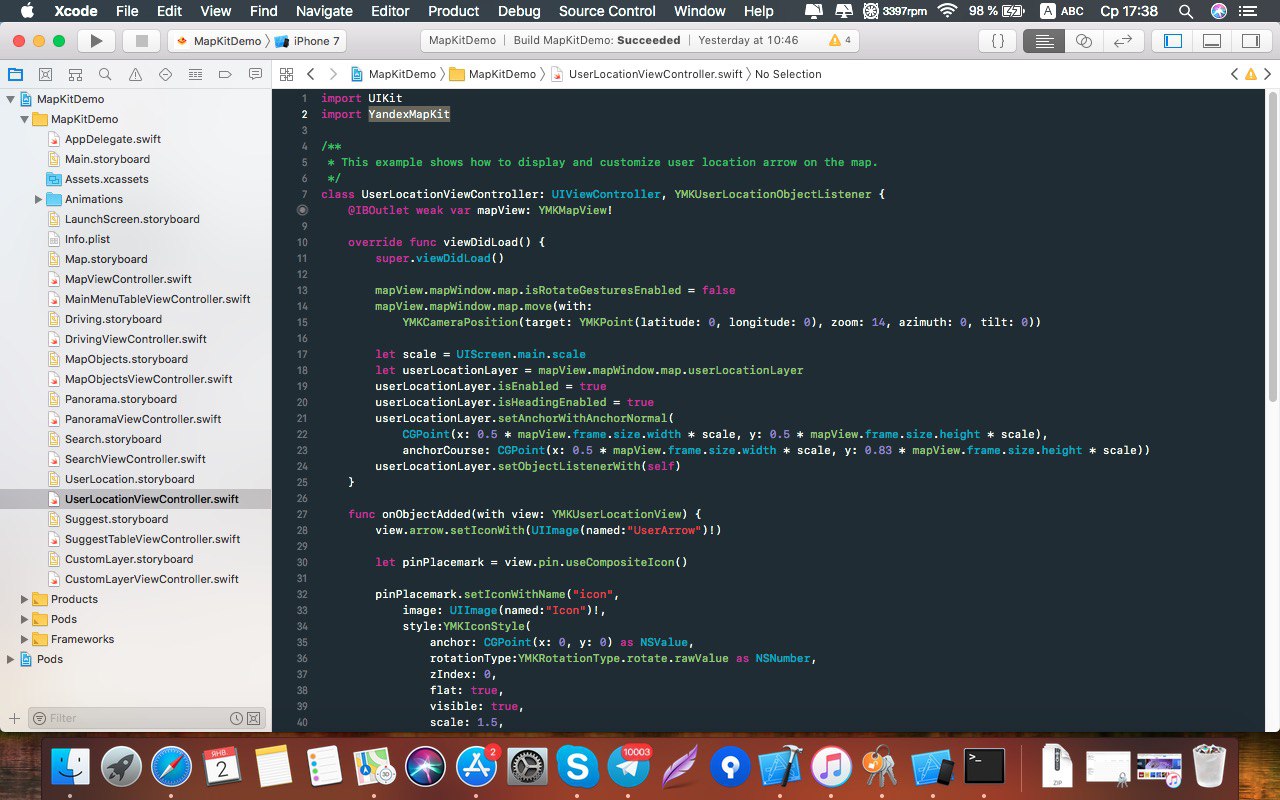This screenshot has width=1280, height=800.
Task: Run the MapKitDemo build
Action: point(96,41)
